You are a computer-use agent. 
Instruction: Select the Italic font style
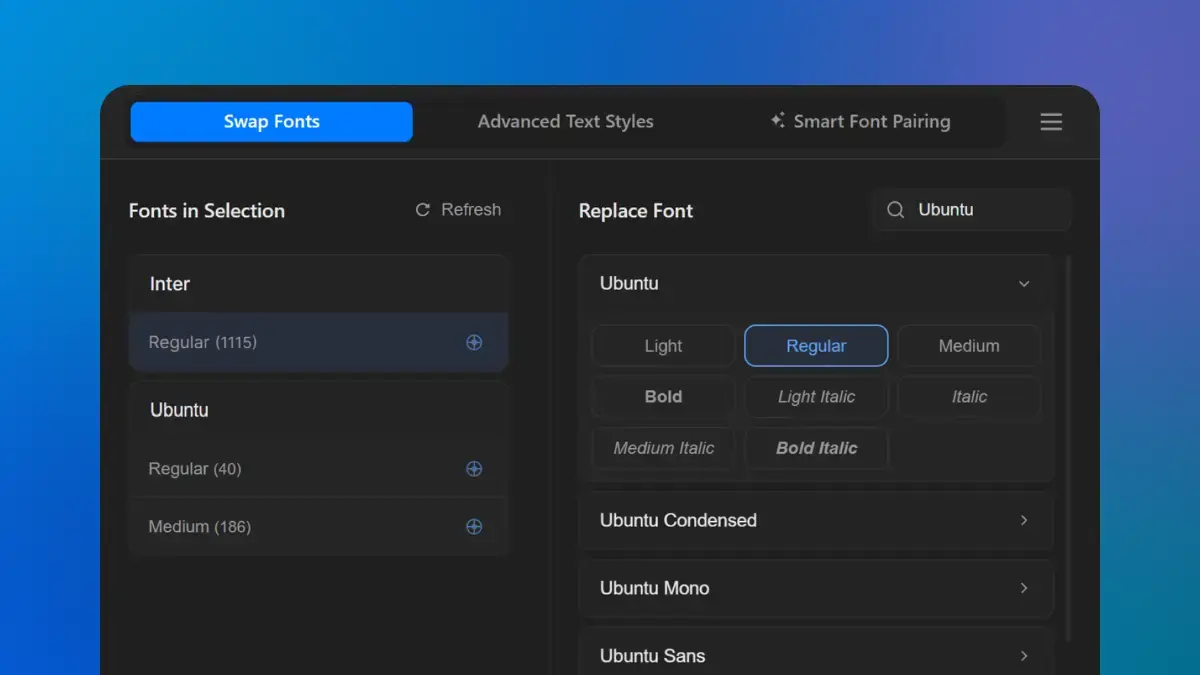click(x=969, y=397)
